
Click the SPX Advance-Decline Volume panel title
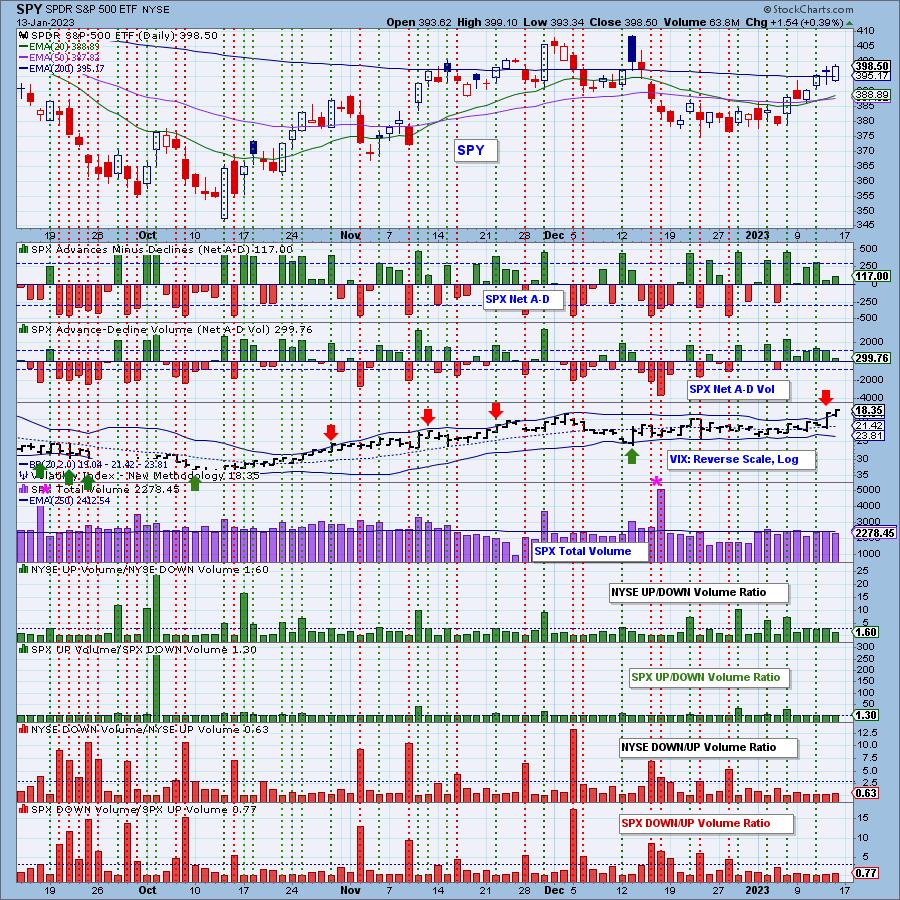pos(166,330)
